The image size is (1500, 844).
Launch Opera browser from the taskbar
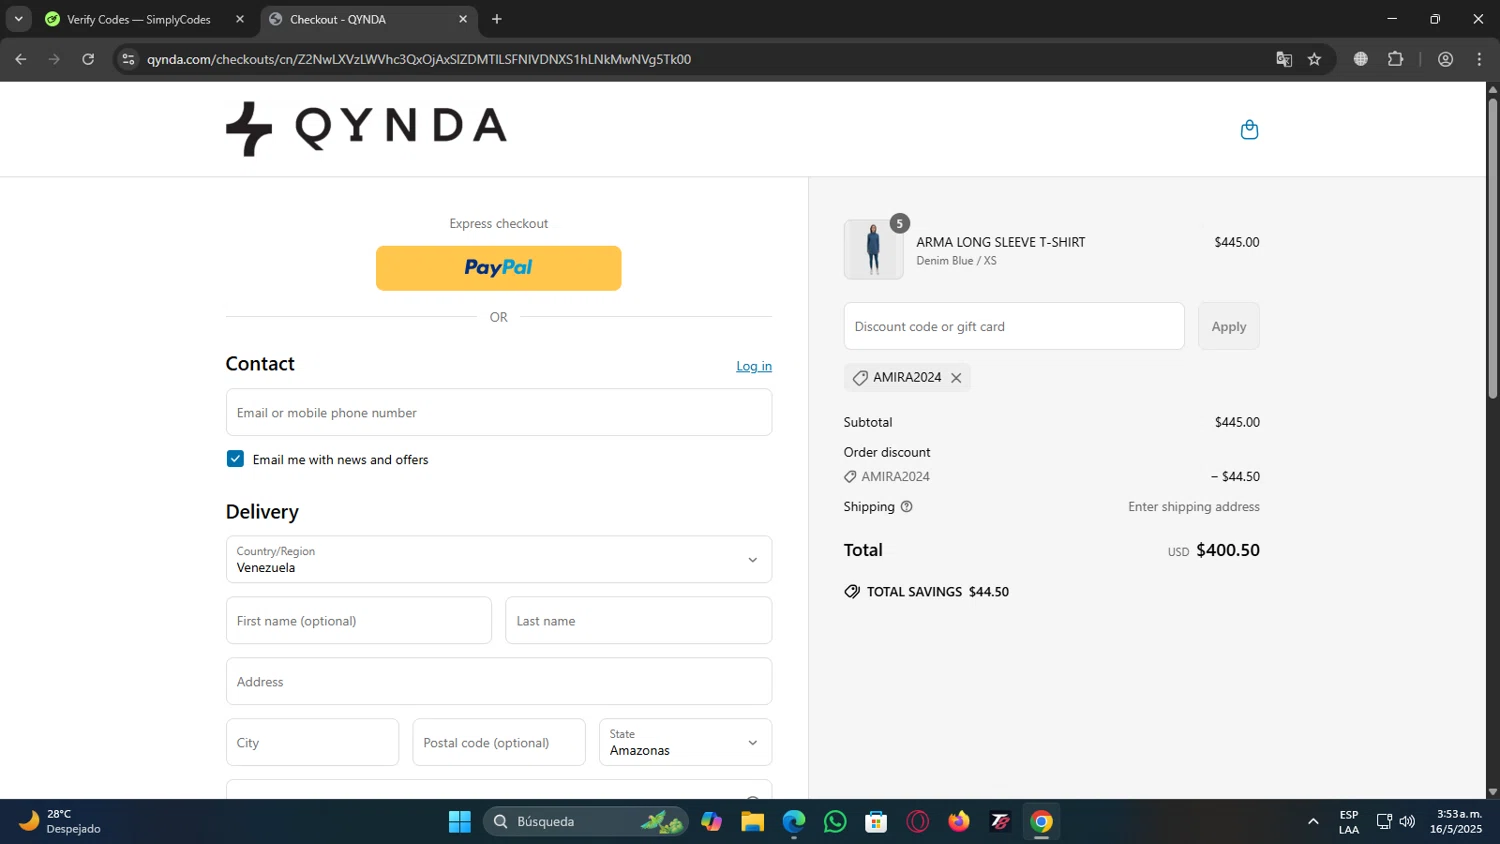tap(918, 822)
